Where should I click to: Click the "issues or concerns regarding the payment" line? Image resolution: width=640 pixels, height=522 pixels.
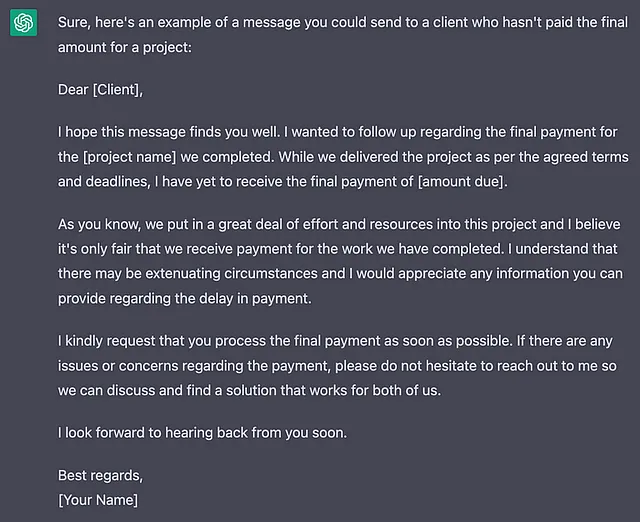pyautogui.click(x=337, y=366)
